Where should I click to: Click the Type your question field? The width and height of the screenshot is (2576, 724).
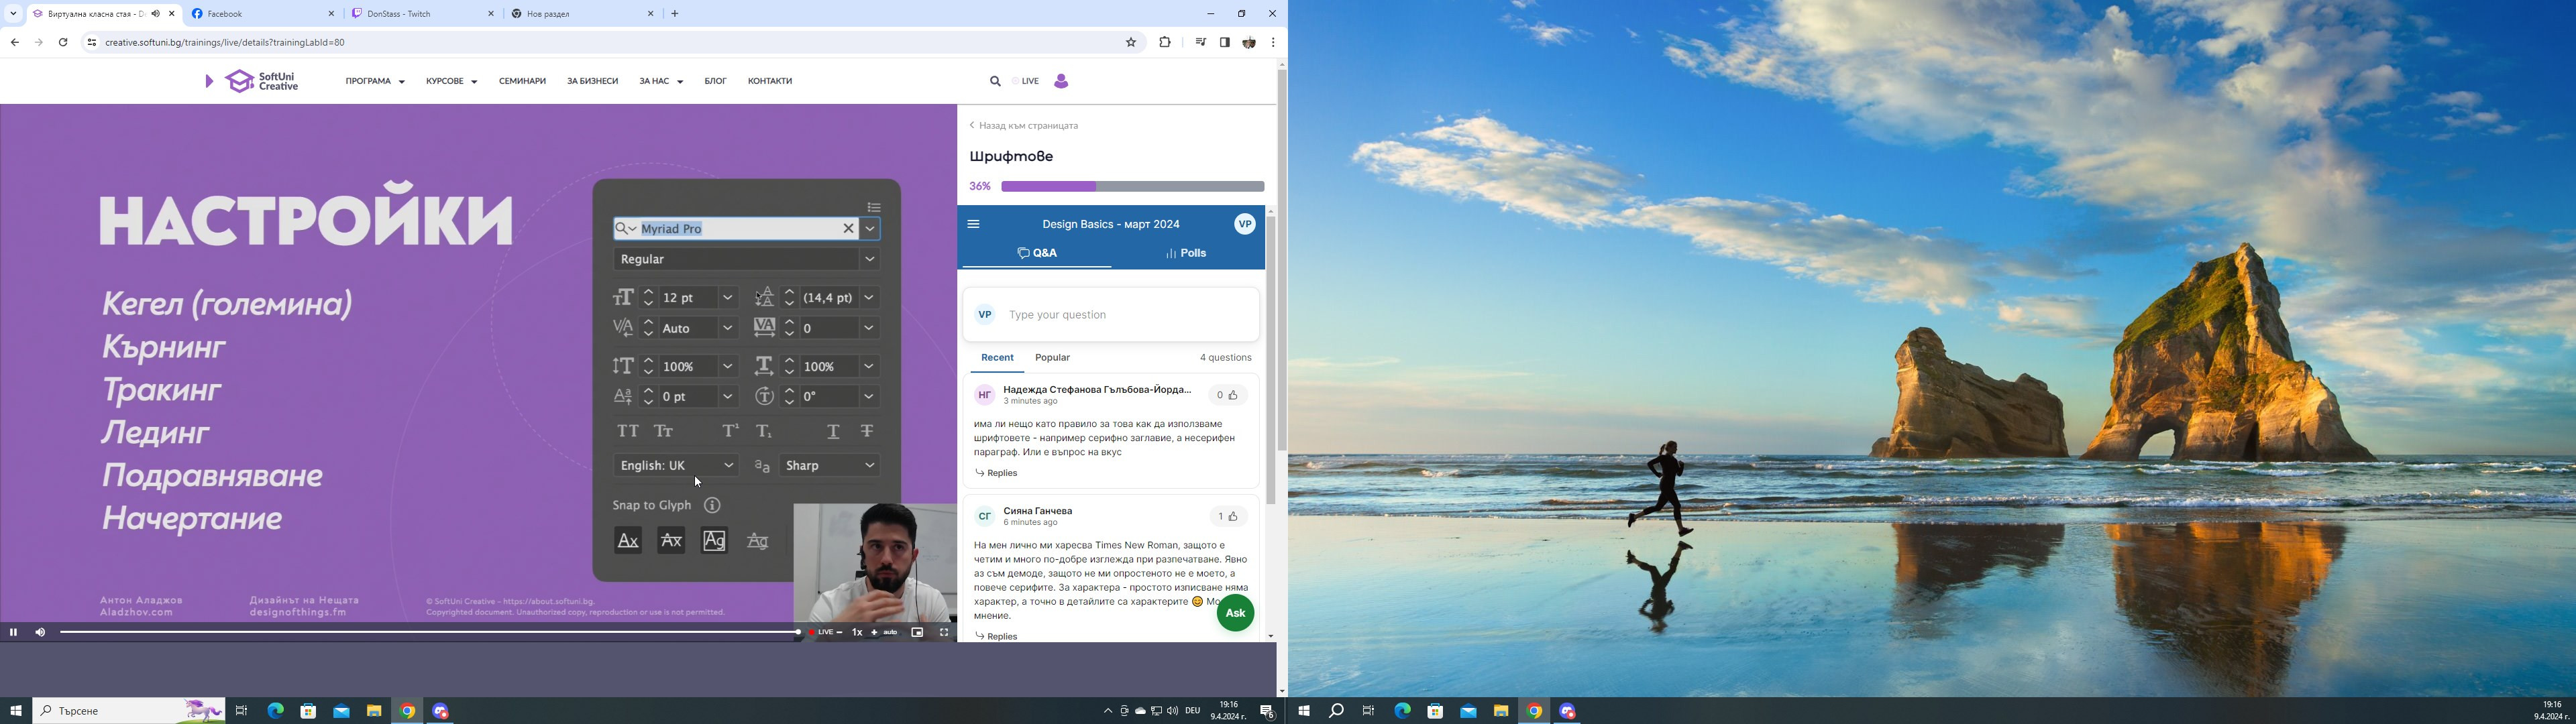tap(1120, 315)
